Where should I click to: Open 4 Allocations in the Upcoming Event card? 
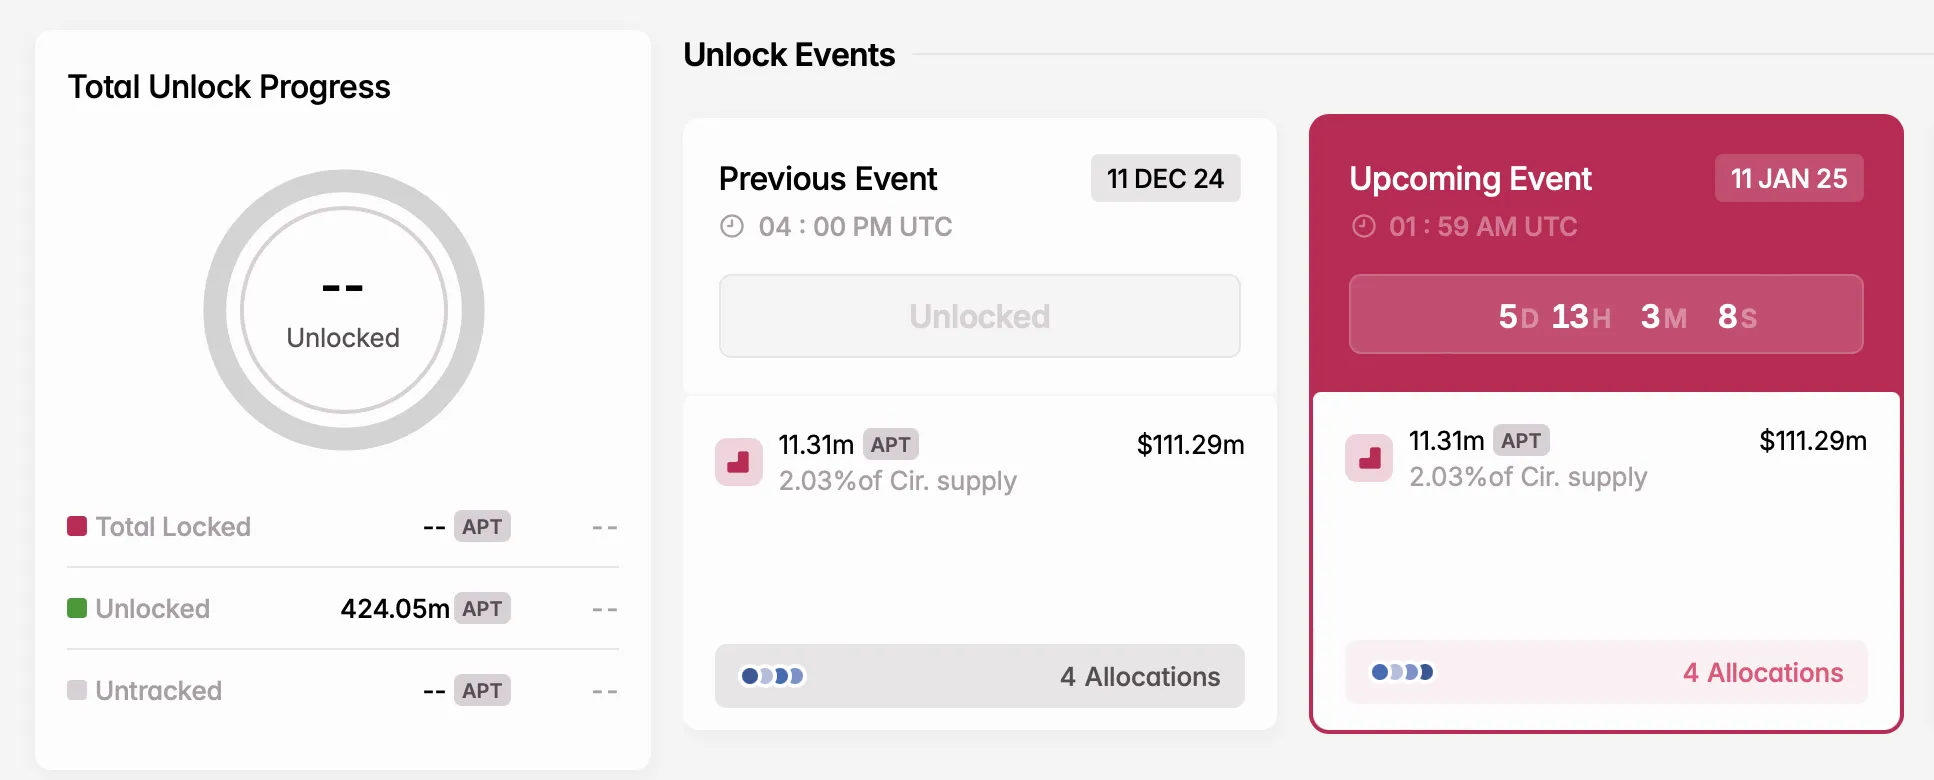(x=1763, y=673)
